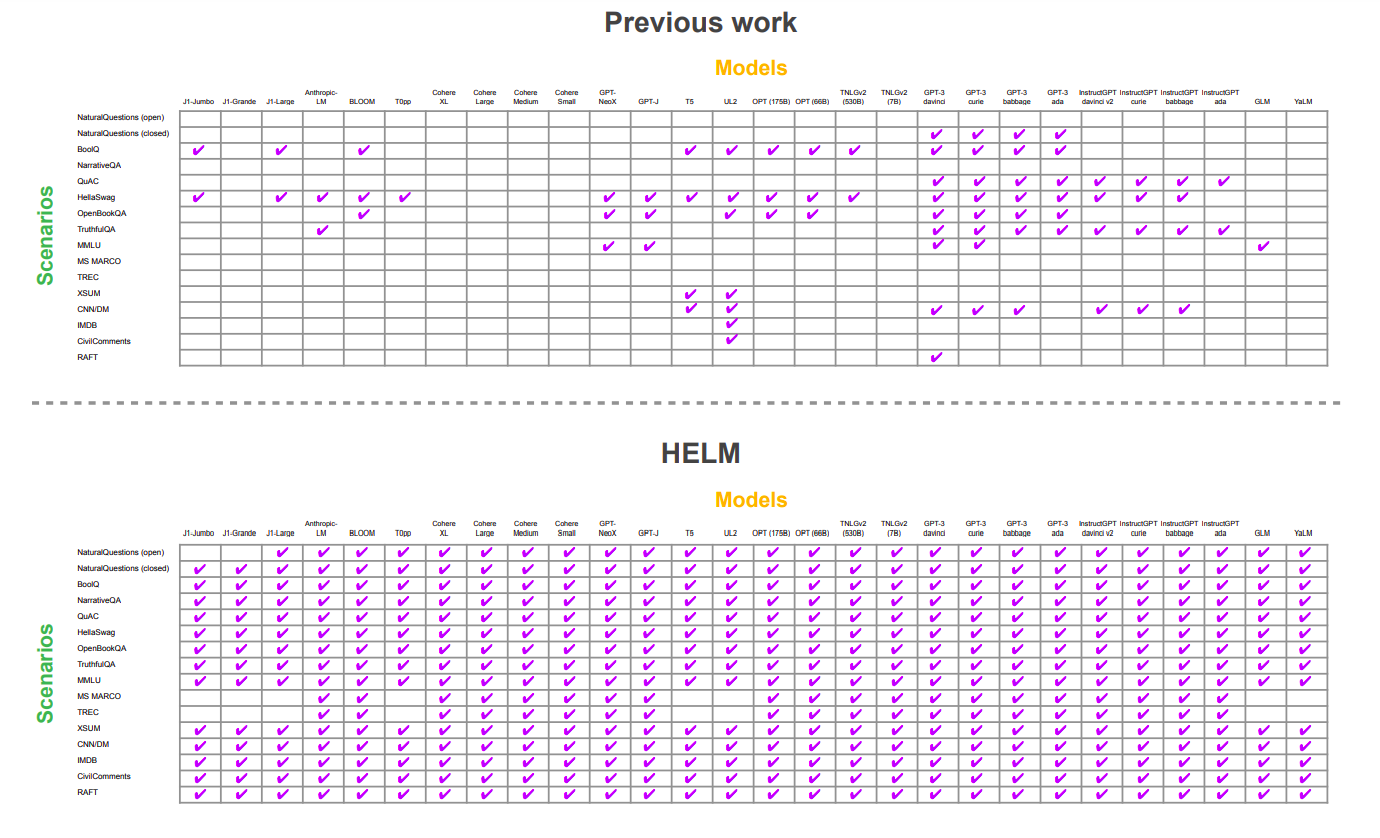Click the 'HELM' section heading
This screenshot has width=1380, height=838.
(701, 453)
